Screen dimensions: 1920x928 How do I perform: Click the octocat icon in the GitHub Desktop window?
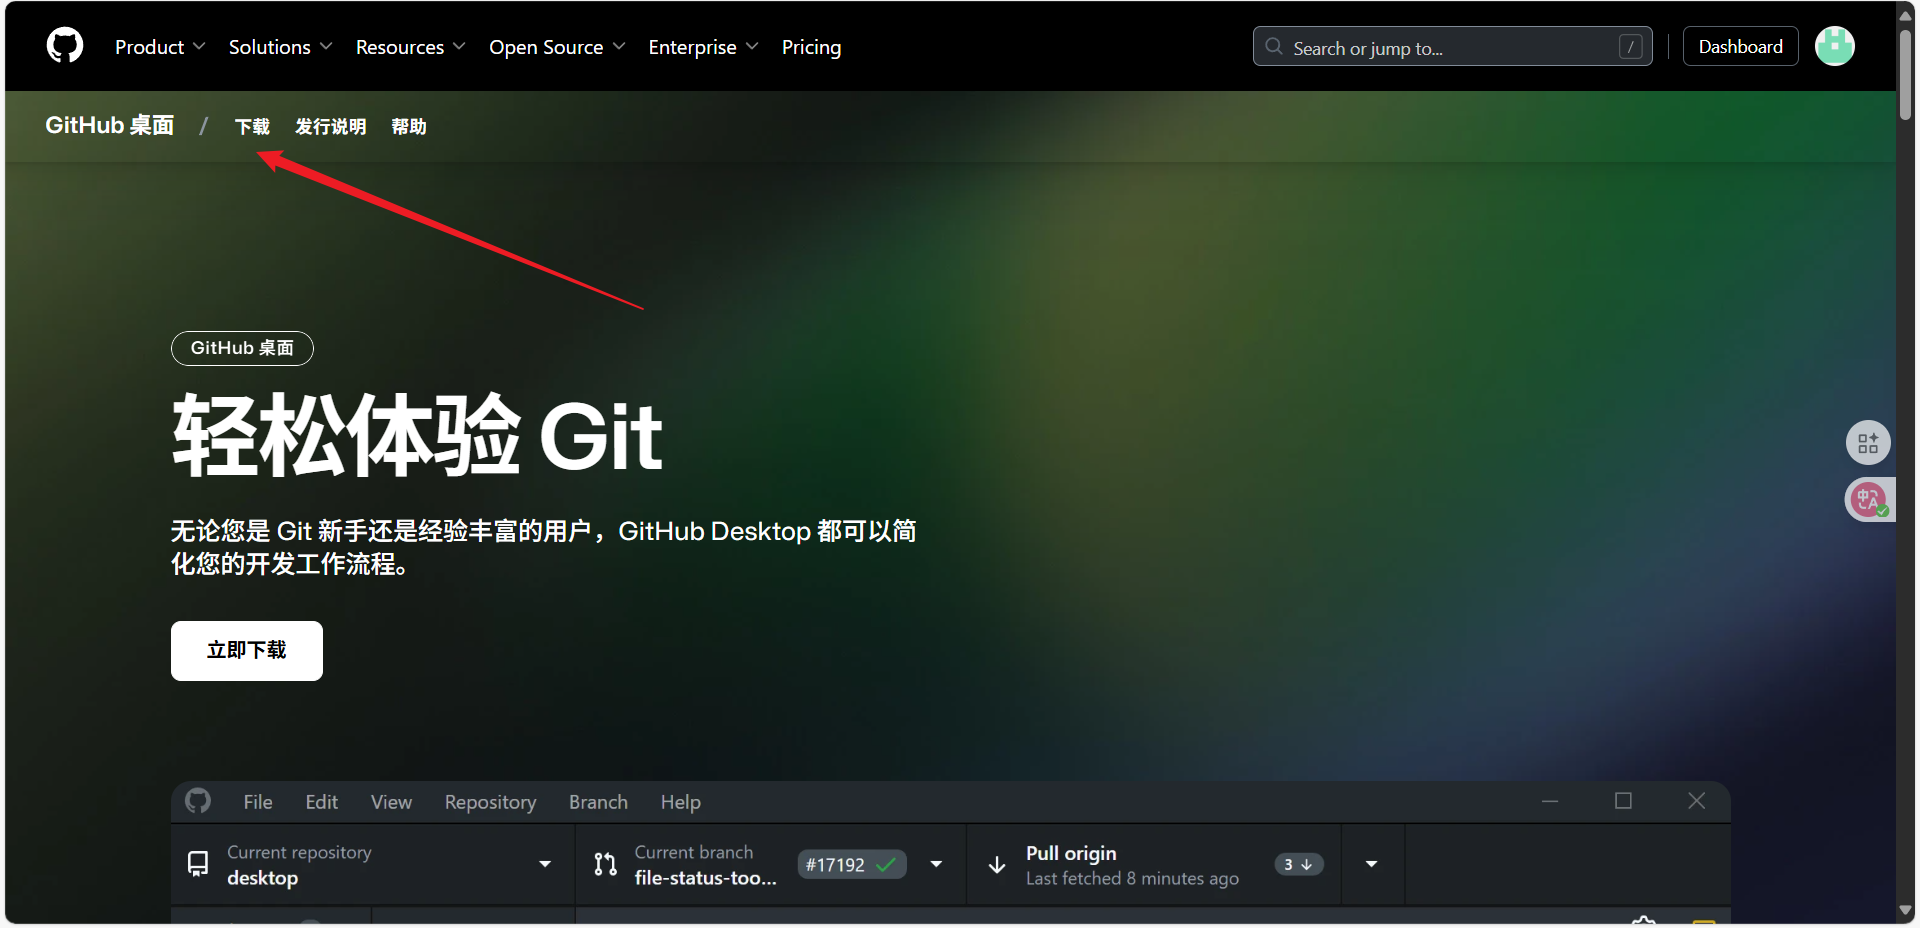click(x=197, y=801)
